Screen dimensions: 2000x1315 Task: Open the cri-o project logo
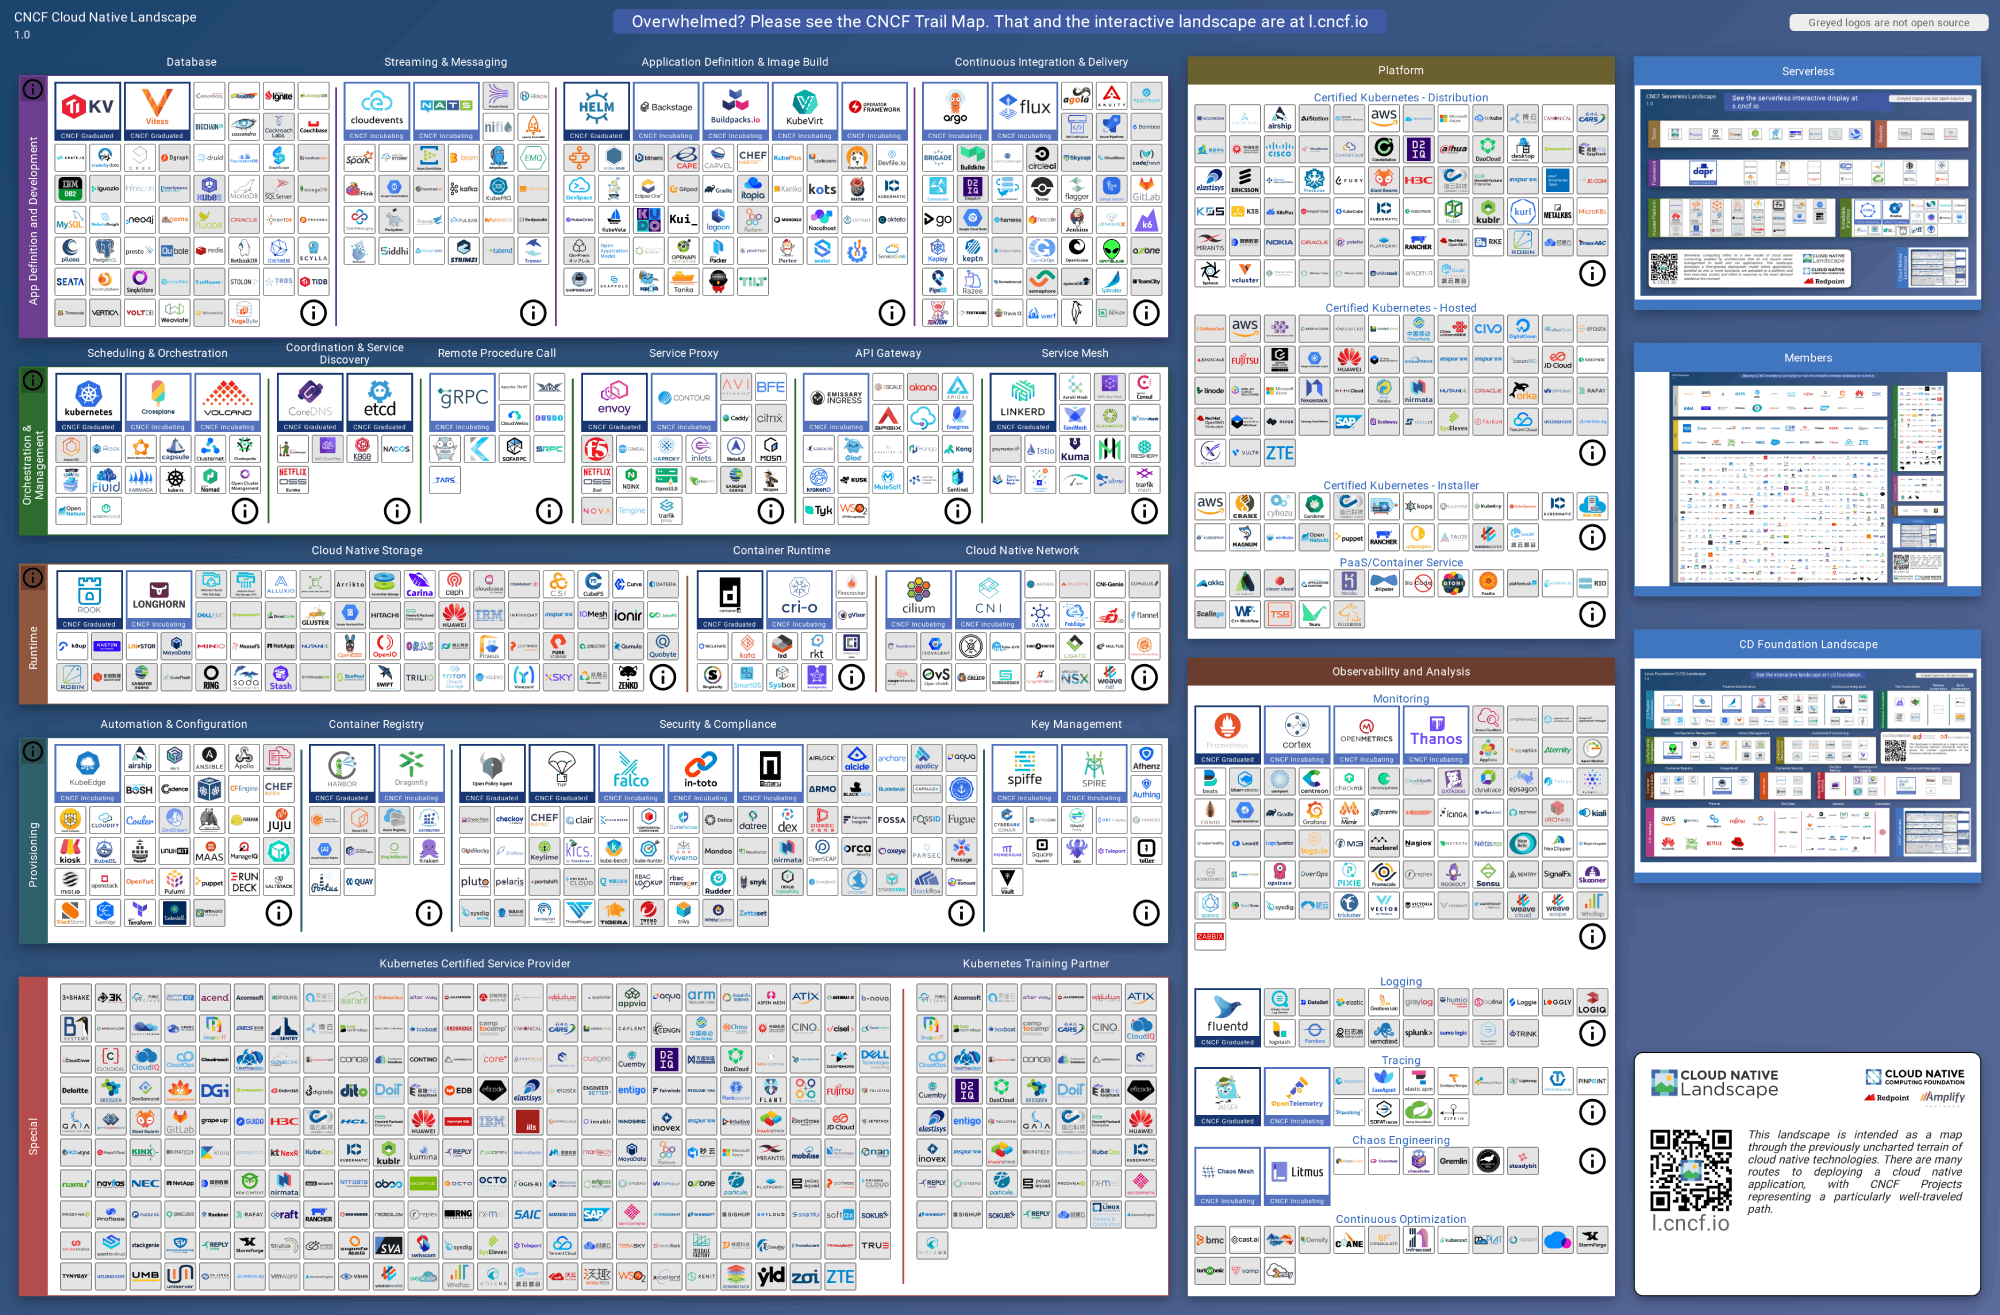pos(799,600)
